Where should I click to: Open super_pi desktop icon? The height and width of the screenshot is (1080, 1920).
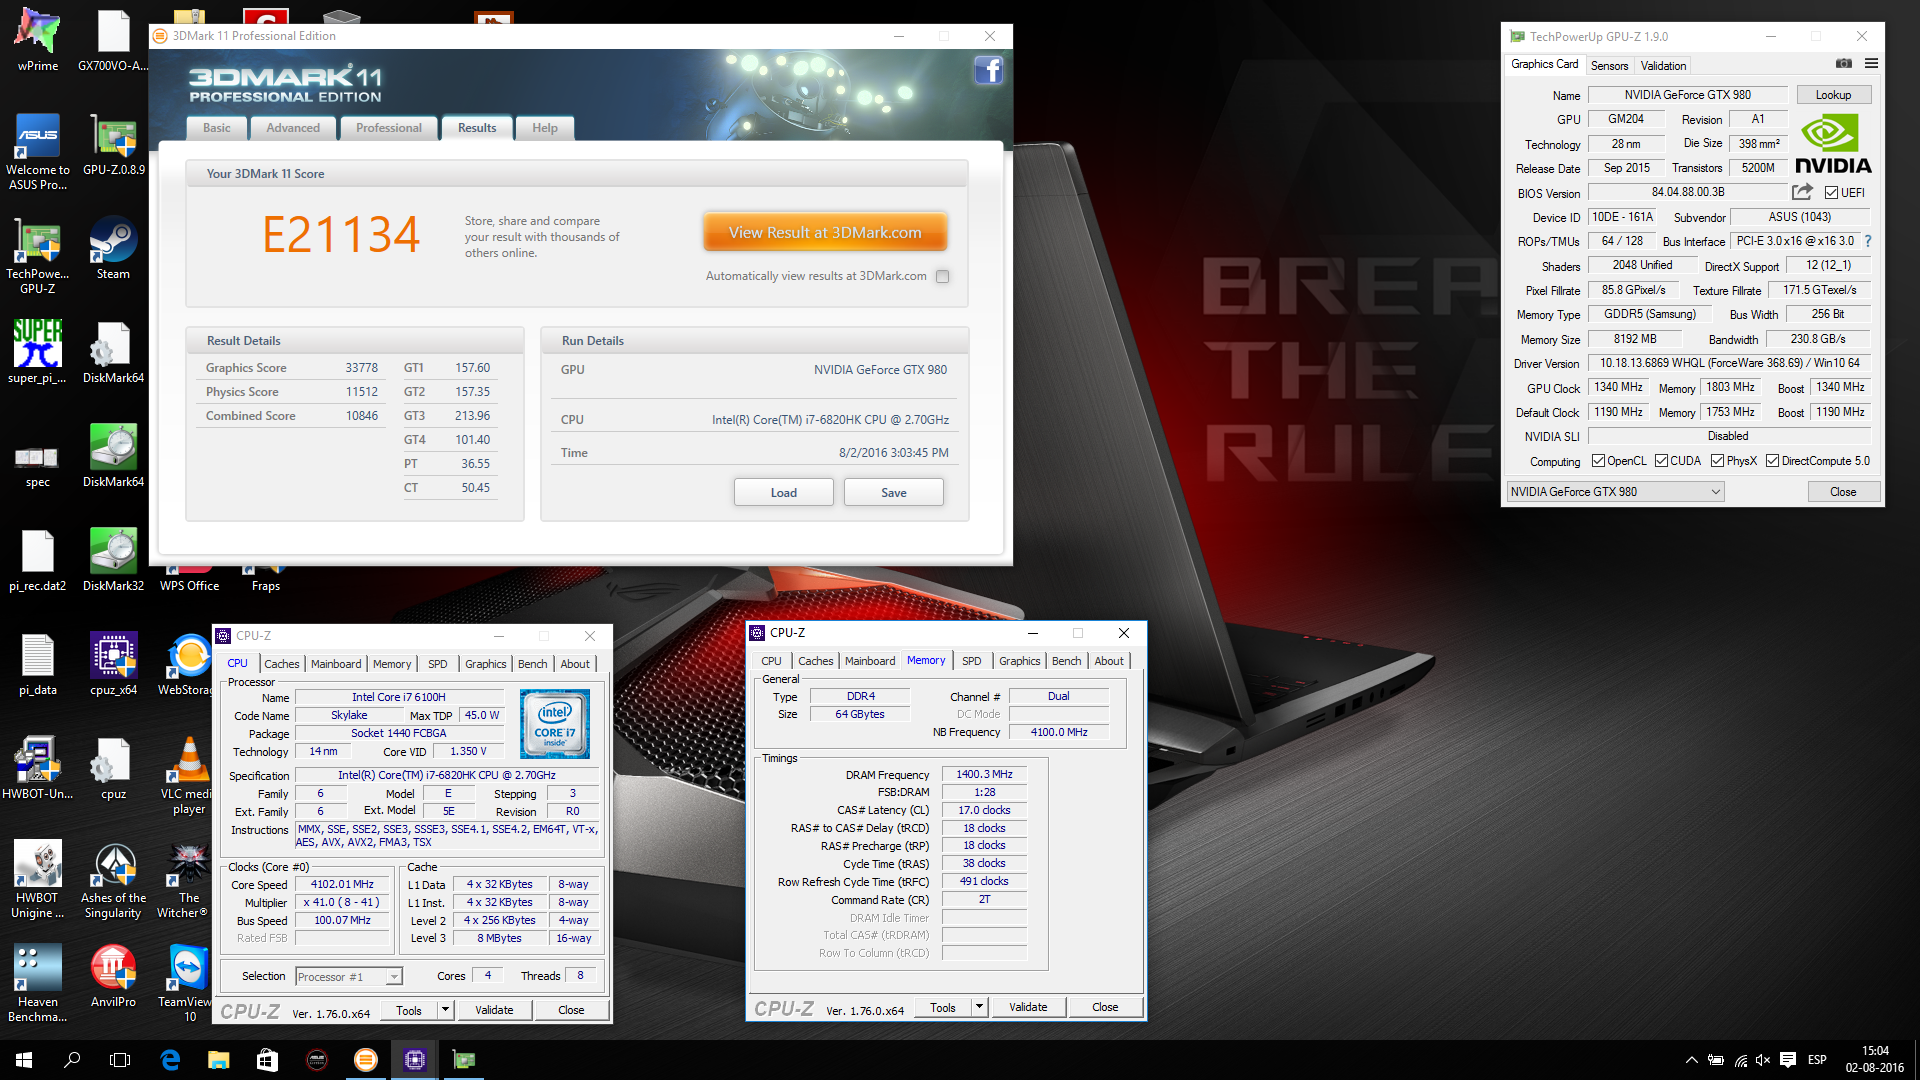click(x=38, y=352)
